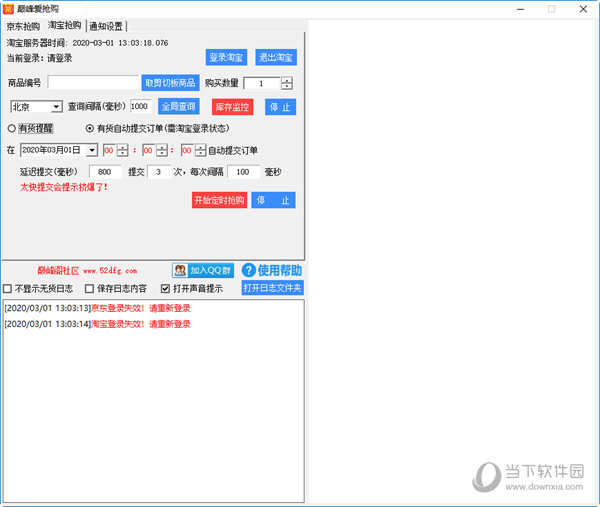Click the 购买数量 value field
This screenshot has height=507, width=600.
(262, 83)
